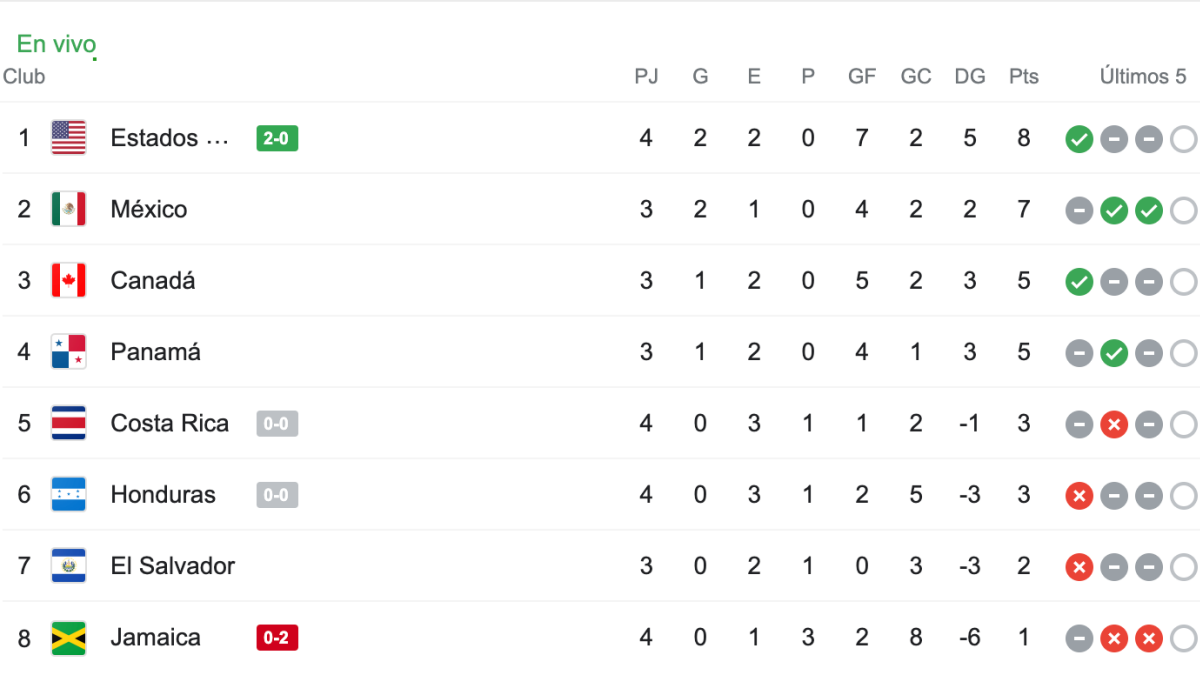Click Costa Rica's gray 0-0 score badge
This screenshot has width=1200, height=675.
pos(277,424)
